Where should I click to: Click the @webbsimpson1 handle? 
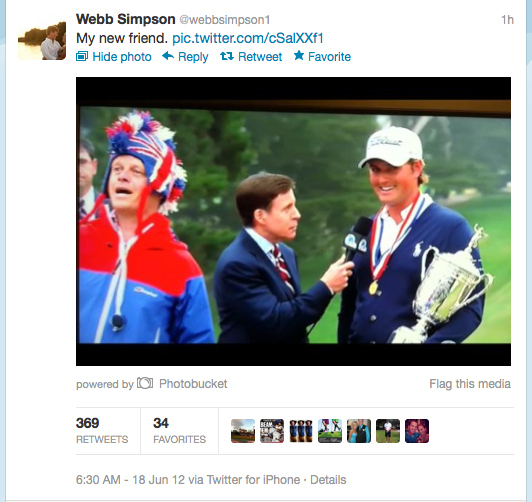(x=224, y=20)
